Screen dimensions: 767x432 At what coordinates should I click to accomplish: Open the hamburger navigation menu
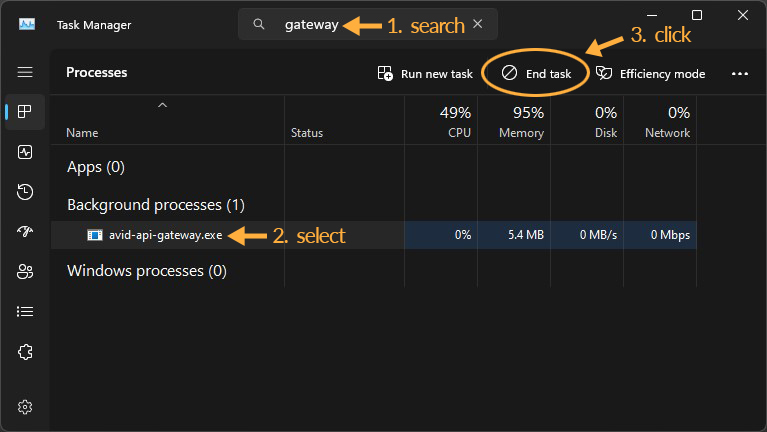point(25,72)
